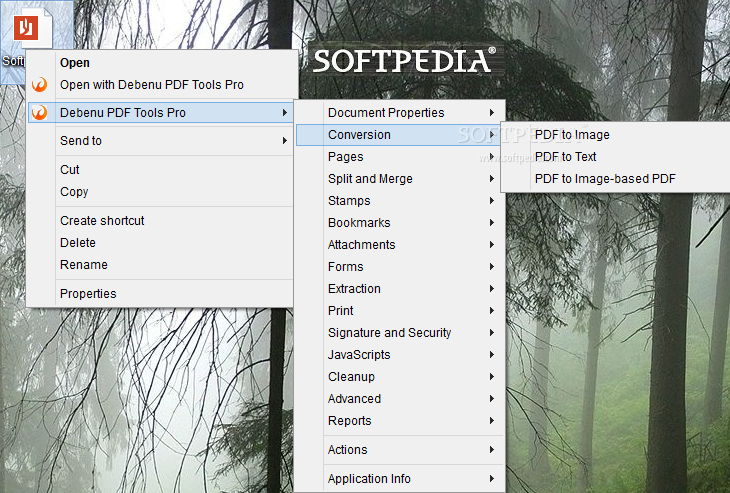Click the arrow next to Print

492,311
